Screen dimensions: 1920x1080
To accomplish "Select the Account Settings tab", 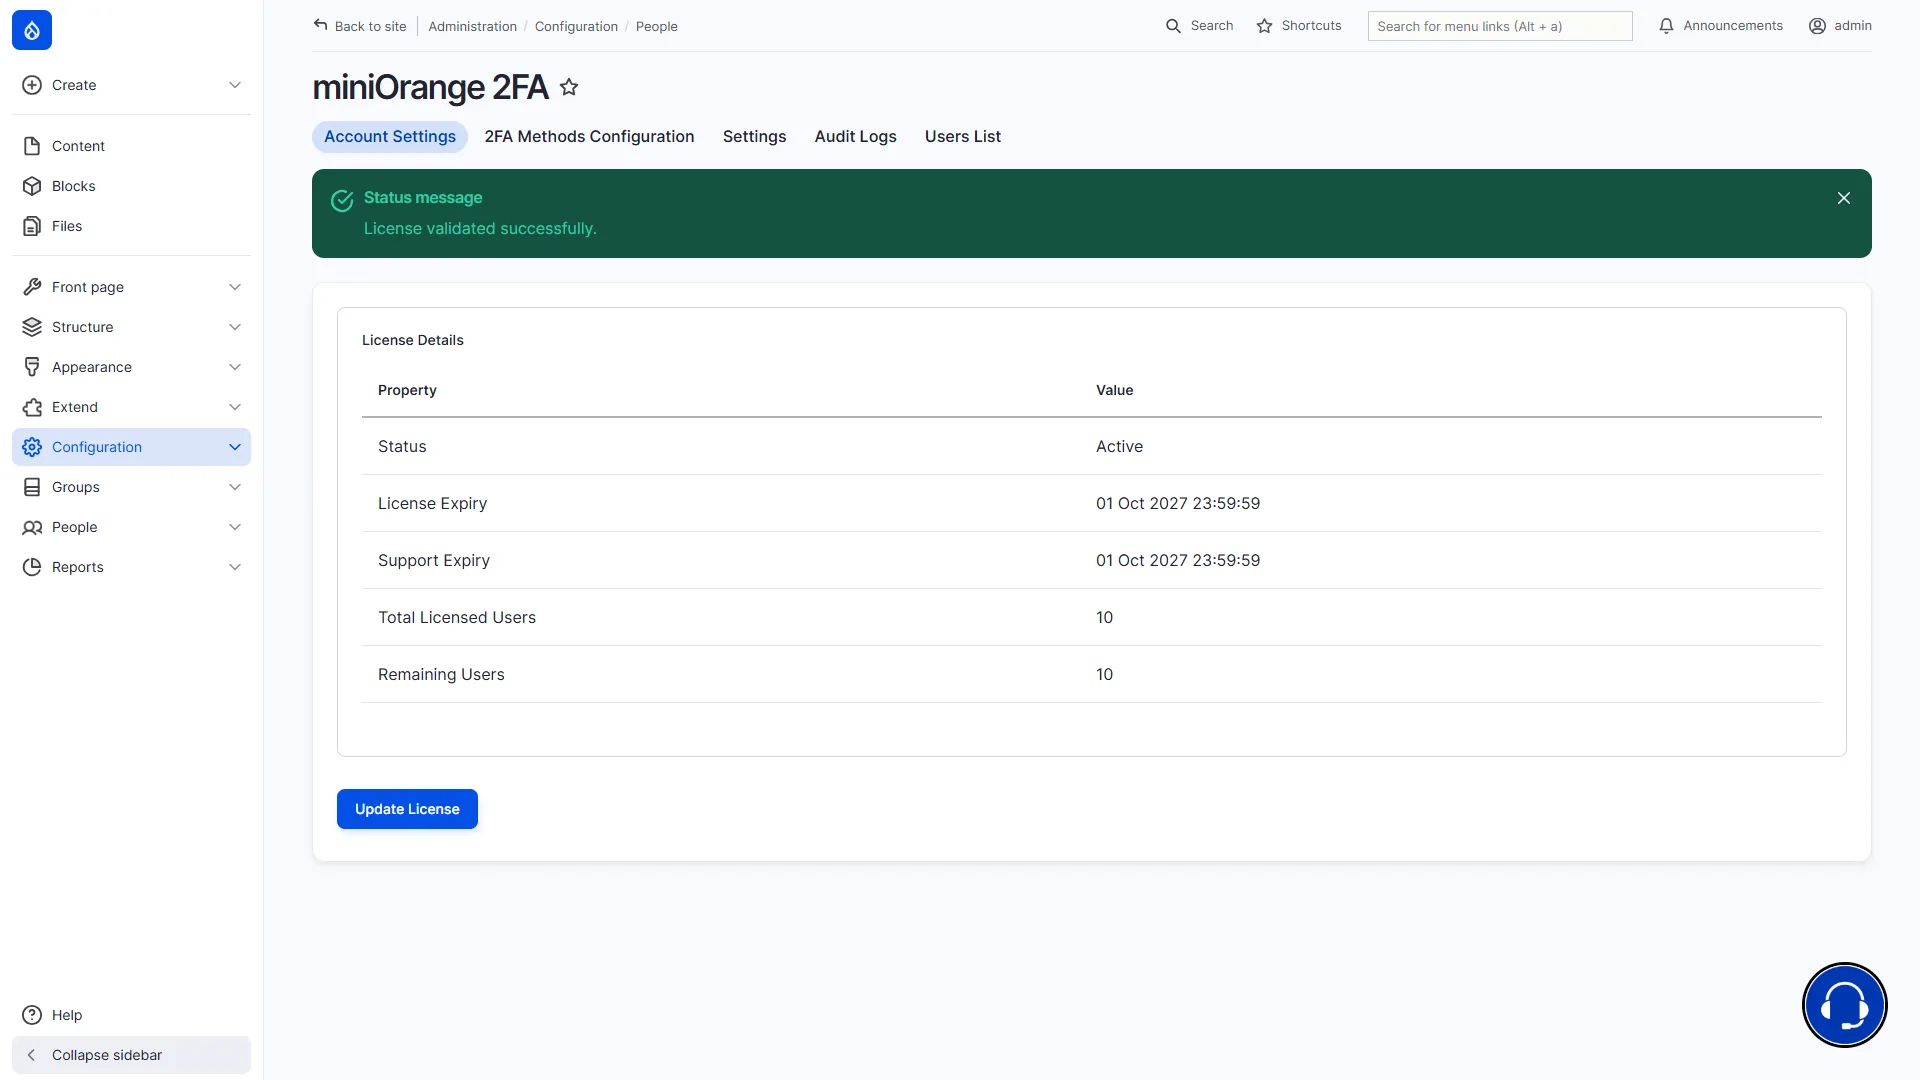I will pyautogui.click(x=390, y=137).
